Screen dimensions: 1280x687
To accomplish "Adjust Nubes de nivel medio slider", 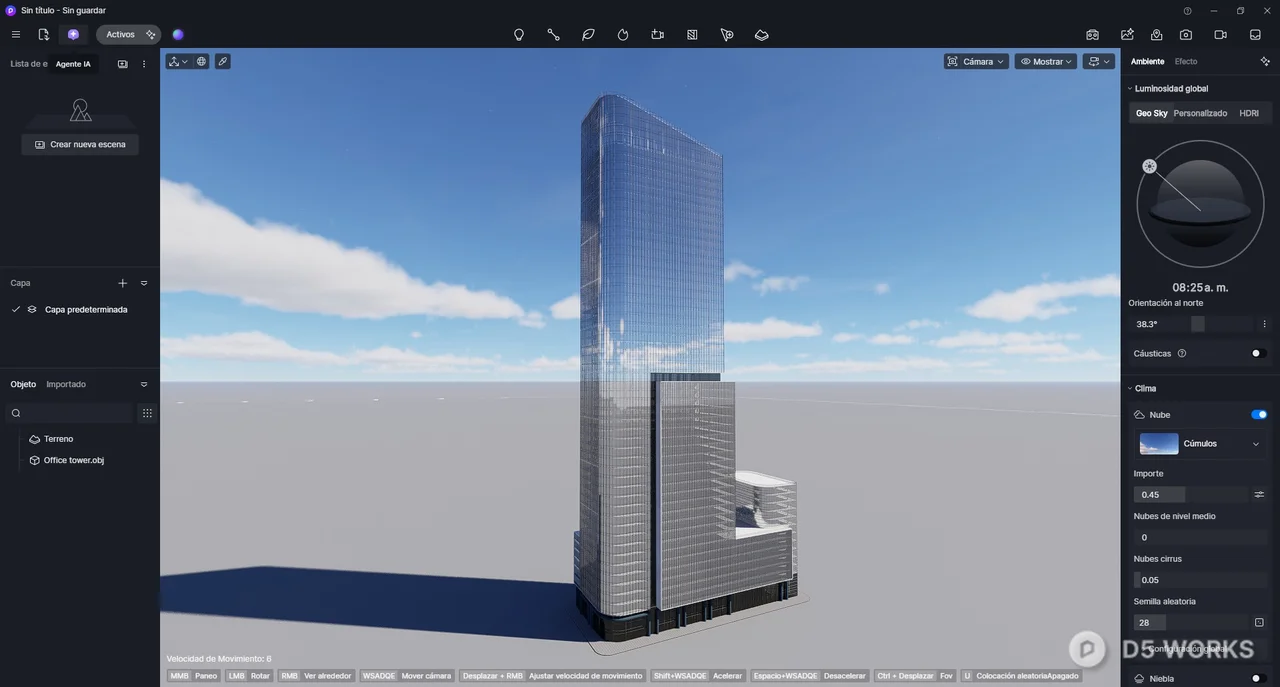I will (1200, 537).
